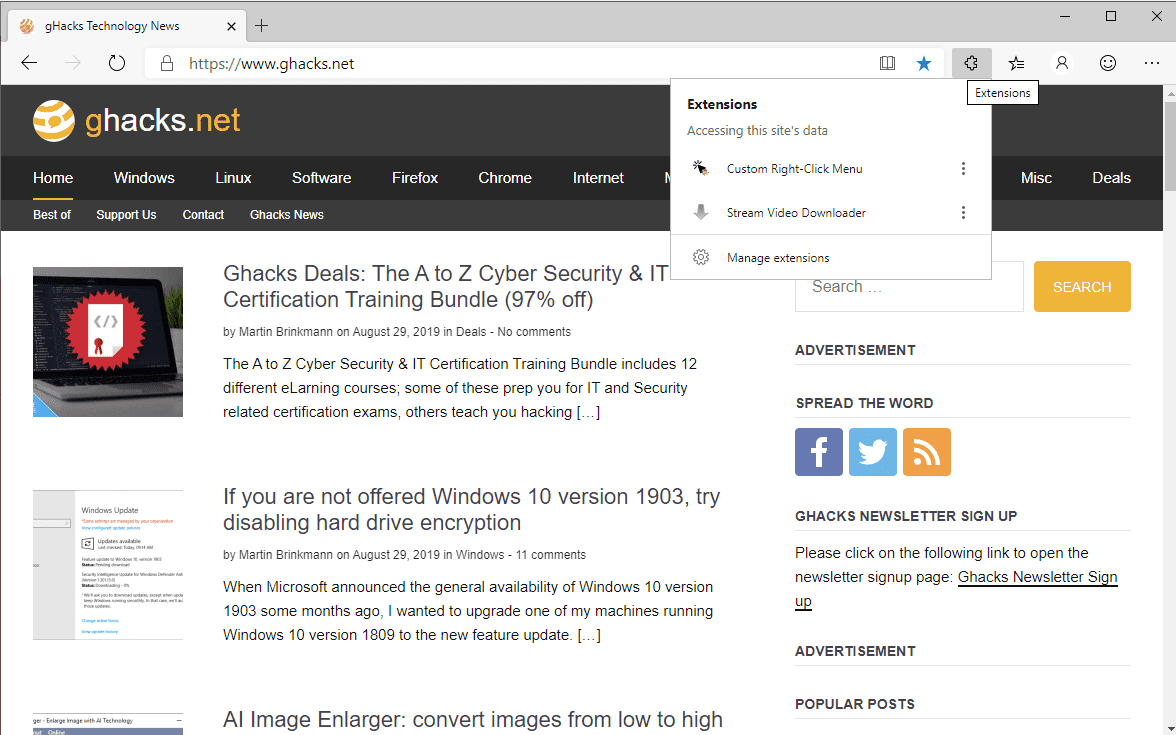
Task: Open the 11 comments link
Action: [550, 555]
